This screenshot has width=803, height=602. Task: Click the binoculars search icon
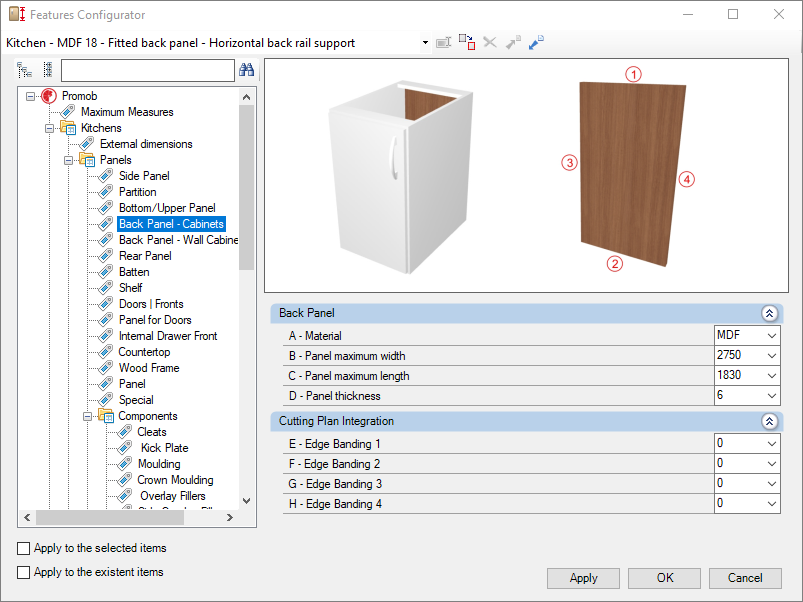[x=246, y=70]
